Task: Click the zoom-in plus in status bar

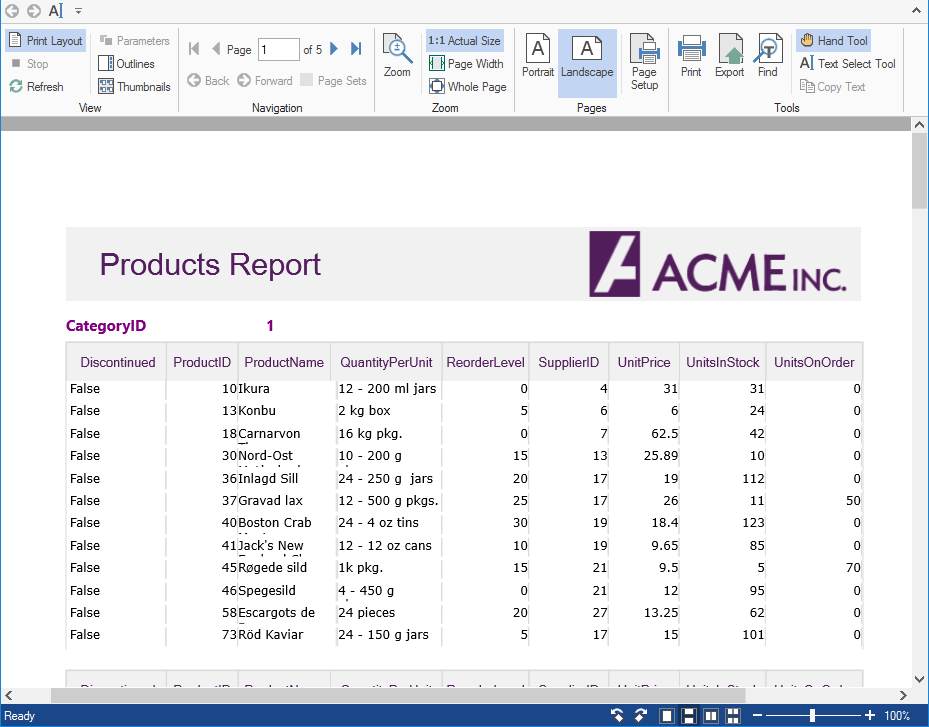Action: pos(869,716)
